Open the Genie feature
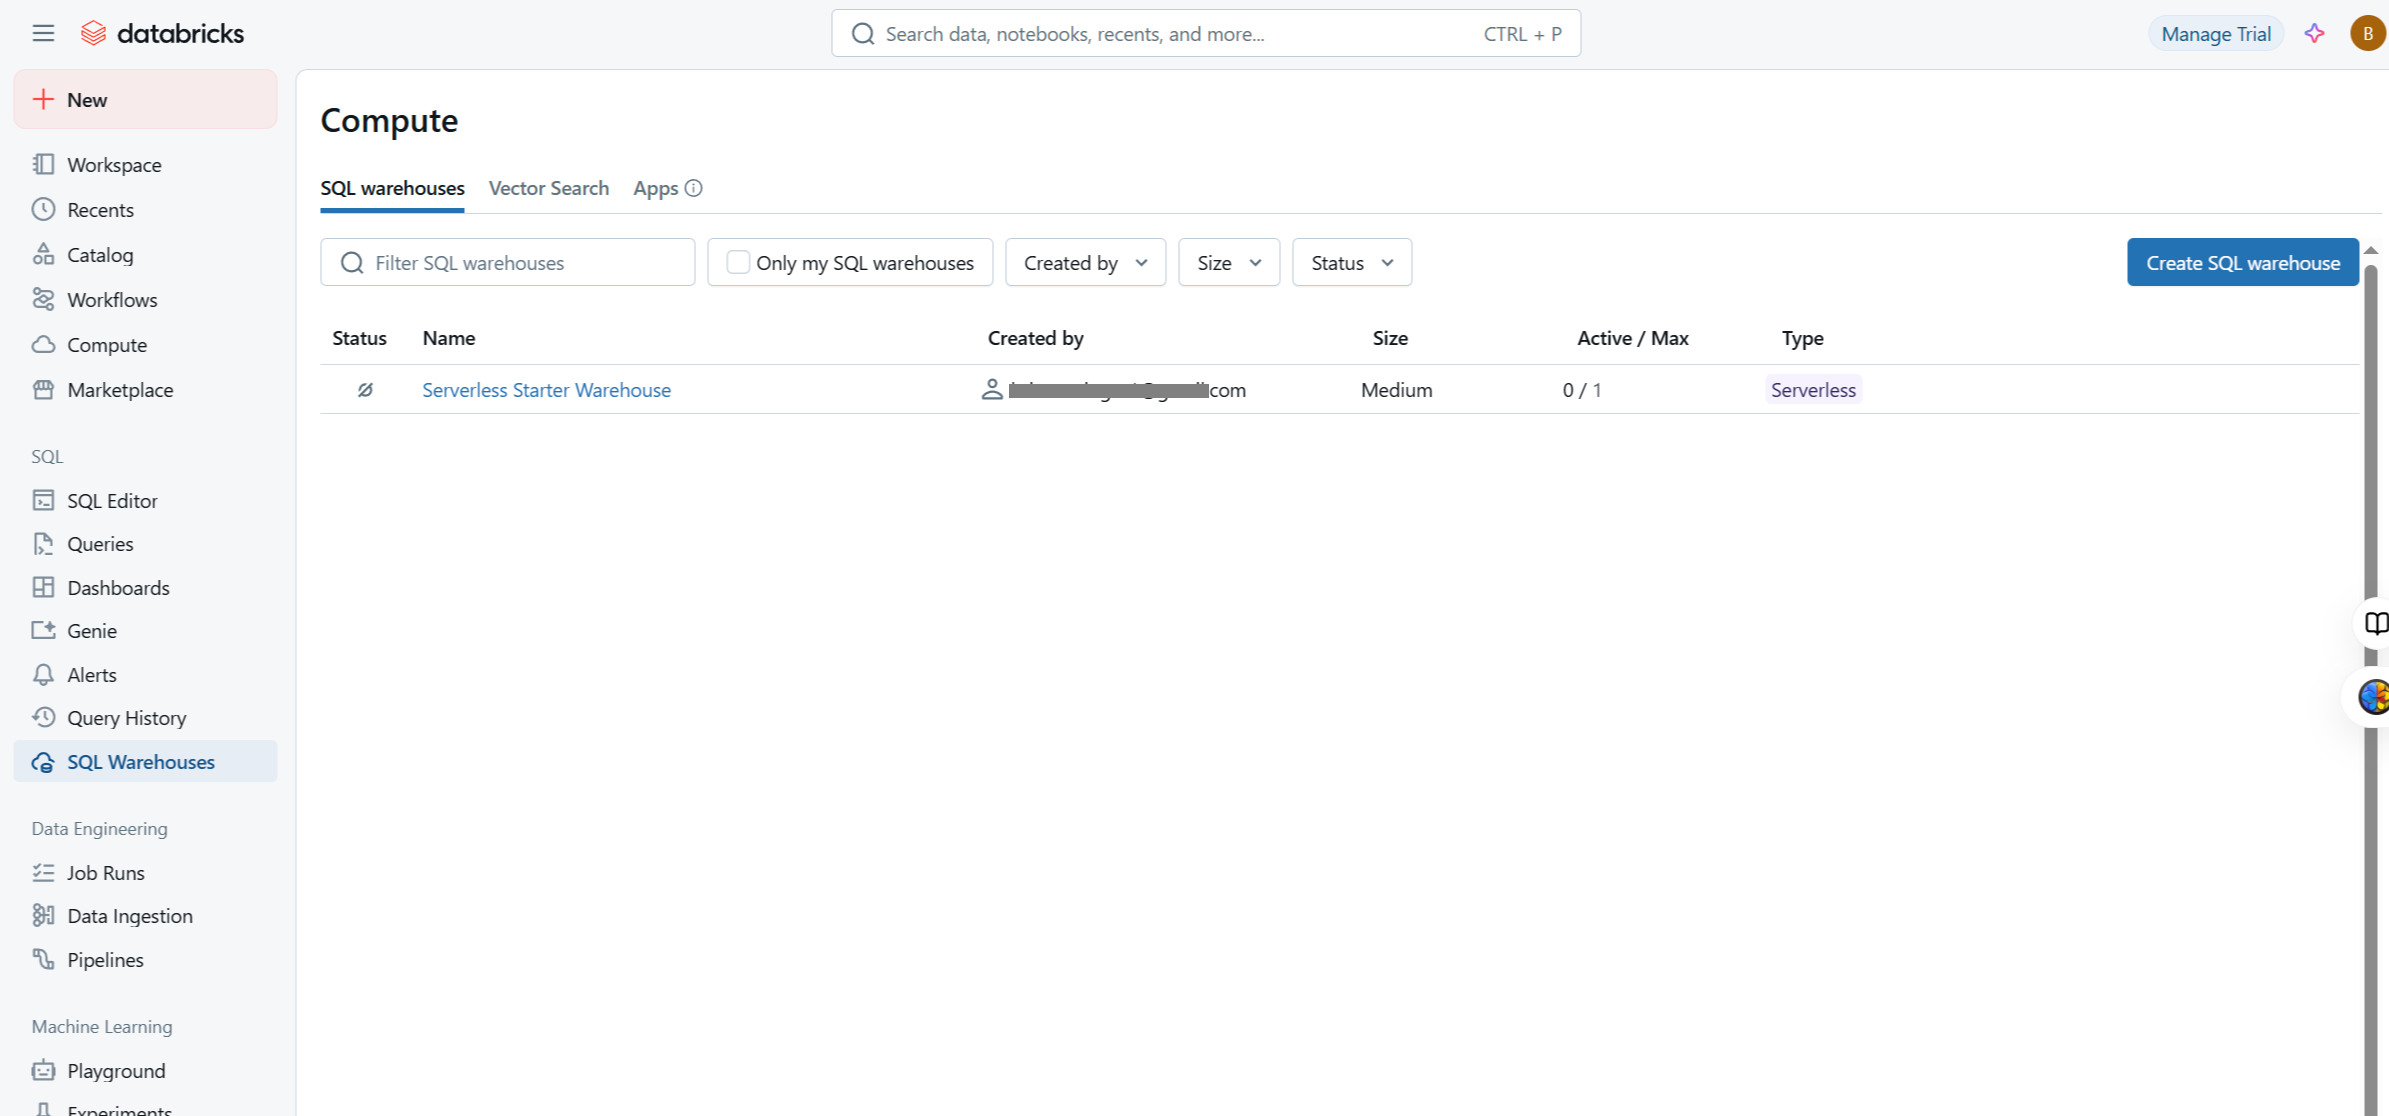2389x1116 pixels. [90, 630]
